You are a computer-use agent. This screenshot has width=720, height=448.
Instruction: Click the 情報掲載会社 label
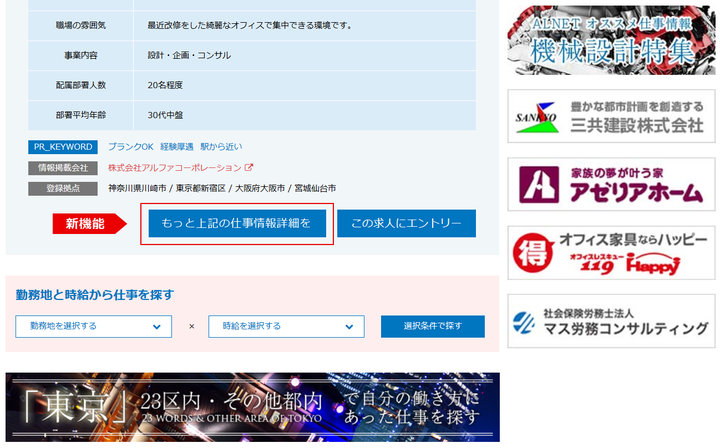63,168
